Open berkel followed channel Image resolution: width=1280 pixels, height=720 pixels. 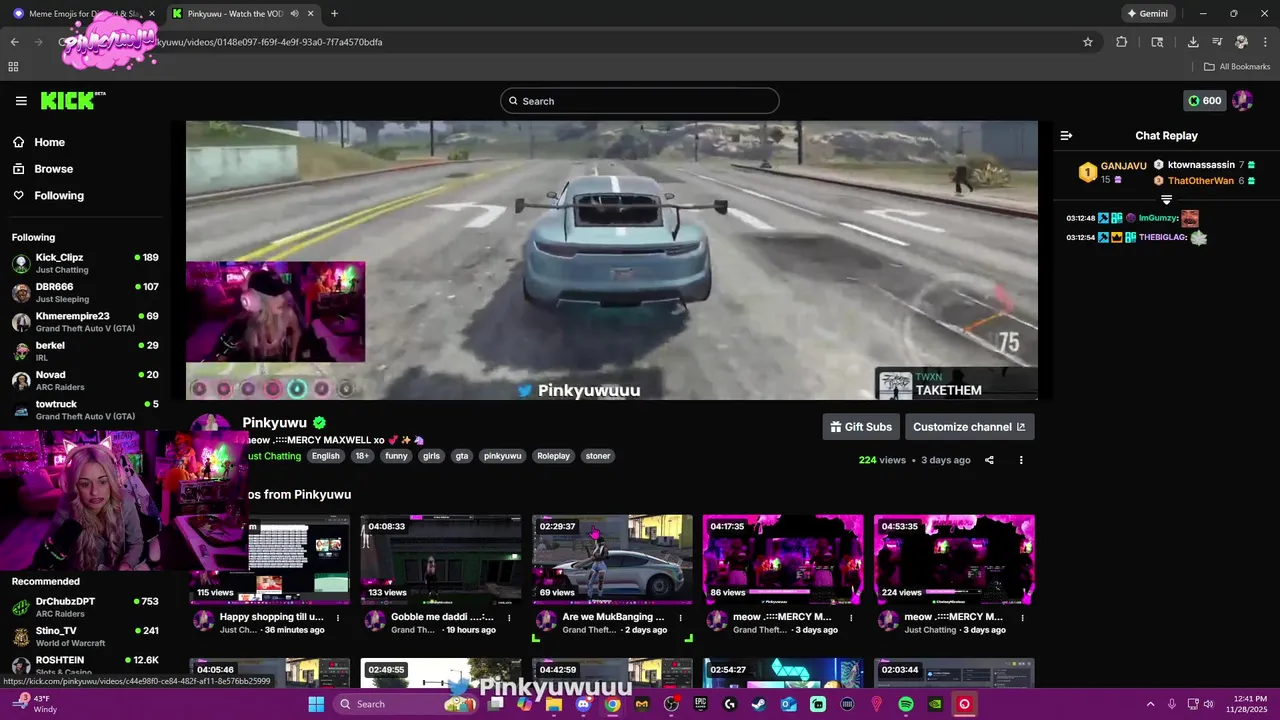[x=85, y=351]
